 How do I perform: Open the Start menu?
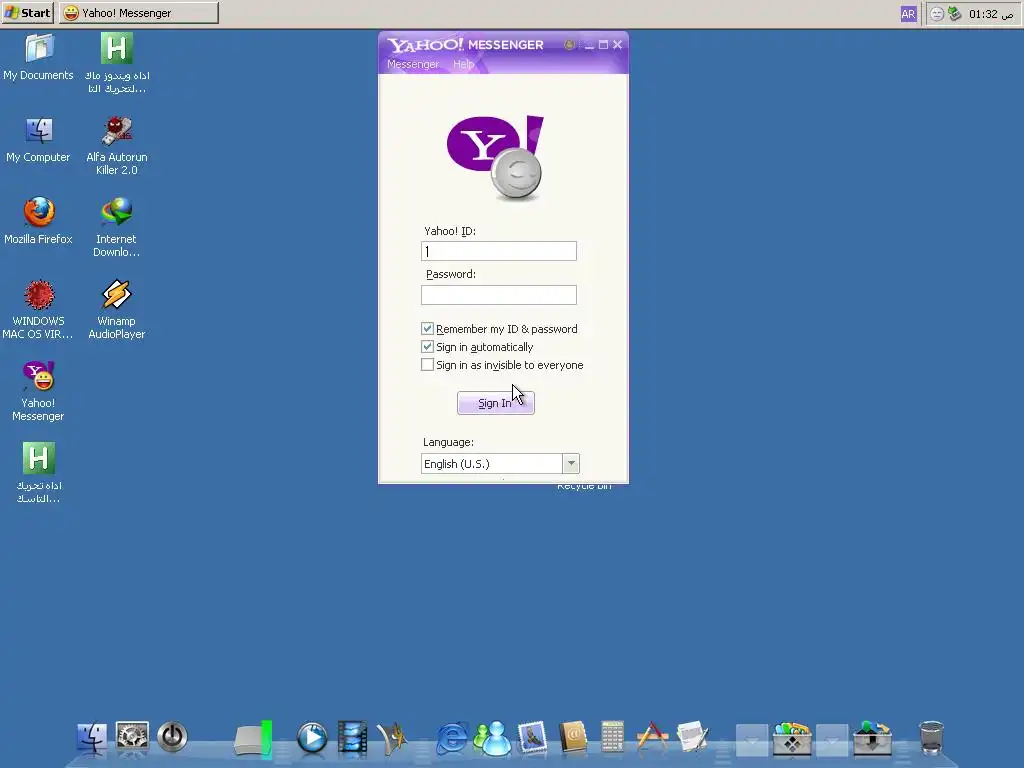(x=27, y=12)
